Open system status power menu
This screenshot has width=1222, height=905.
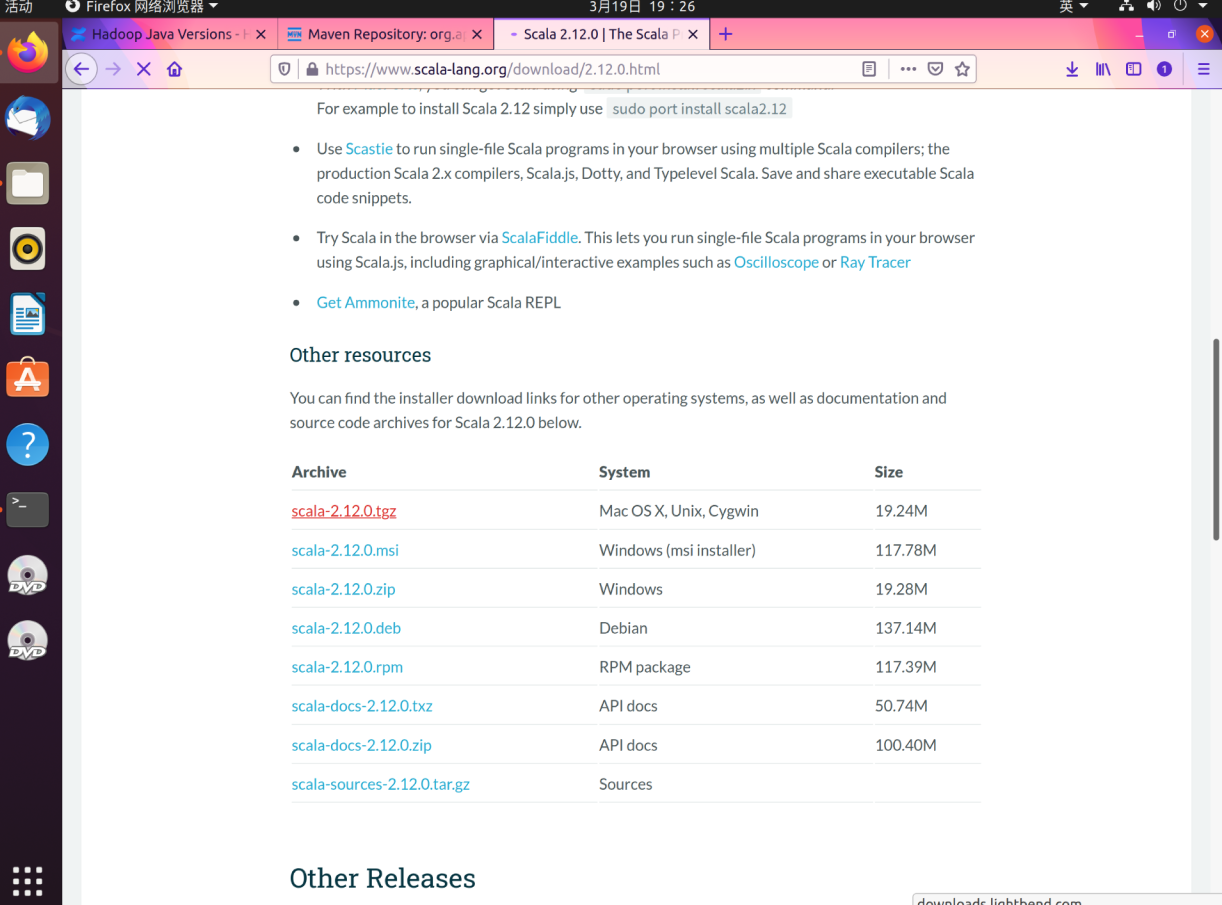pos(1188,7)
